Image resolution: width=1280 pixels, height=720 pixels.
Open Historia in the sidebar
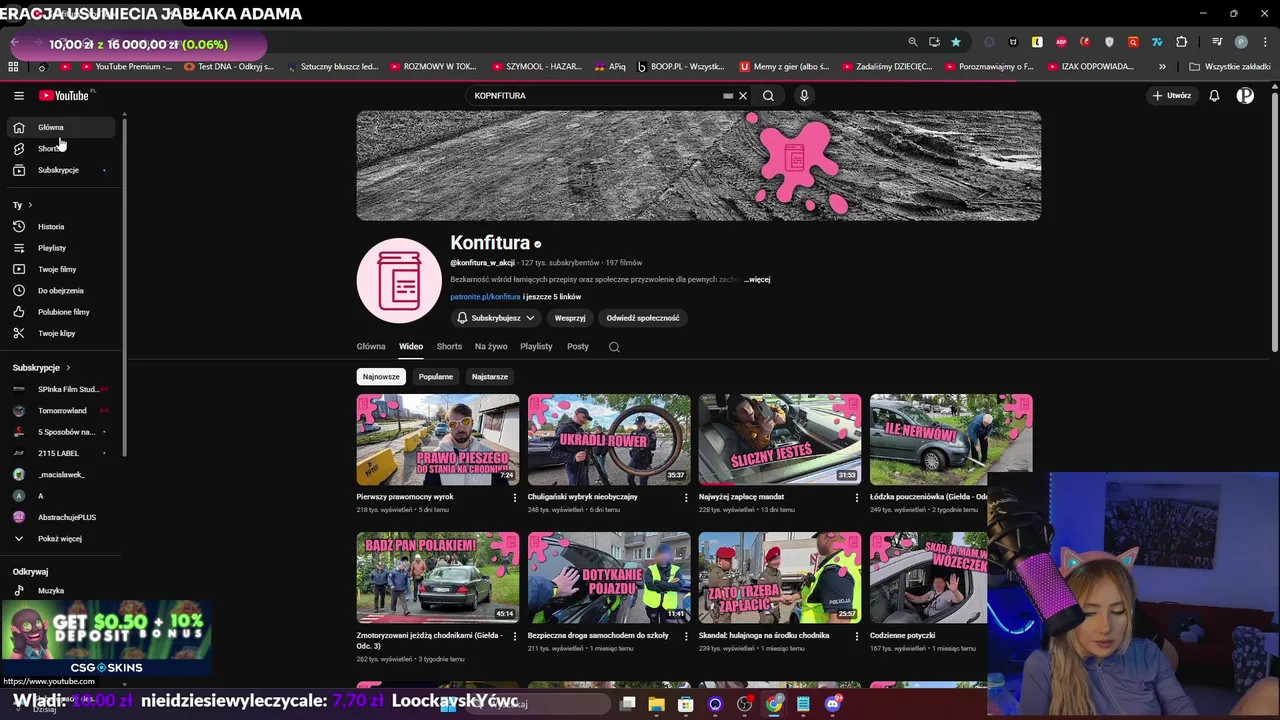tap(61, 227)
